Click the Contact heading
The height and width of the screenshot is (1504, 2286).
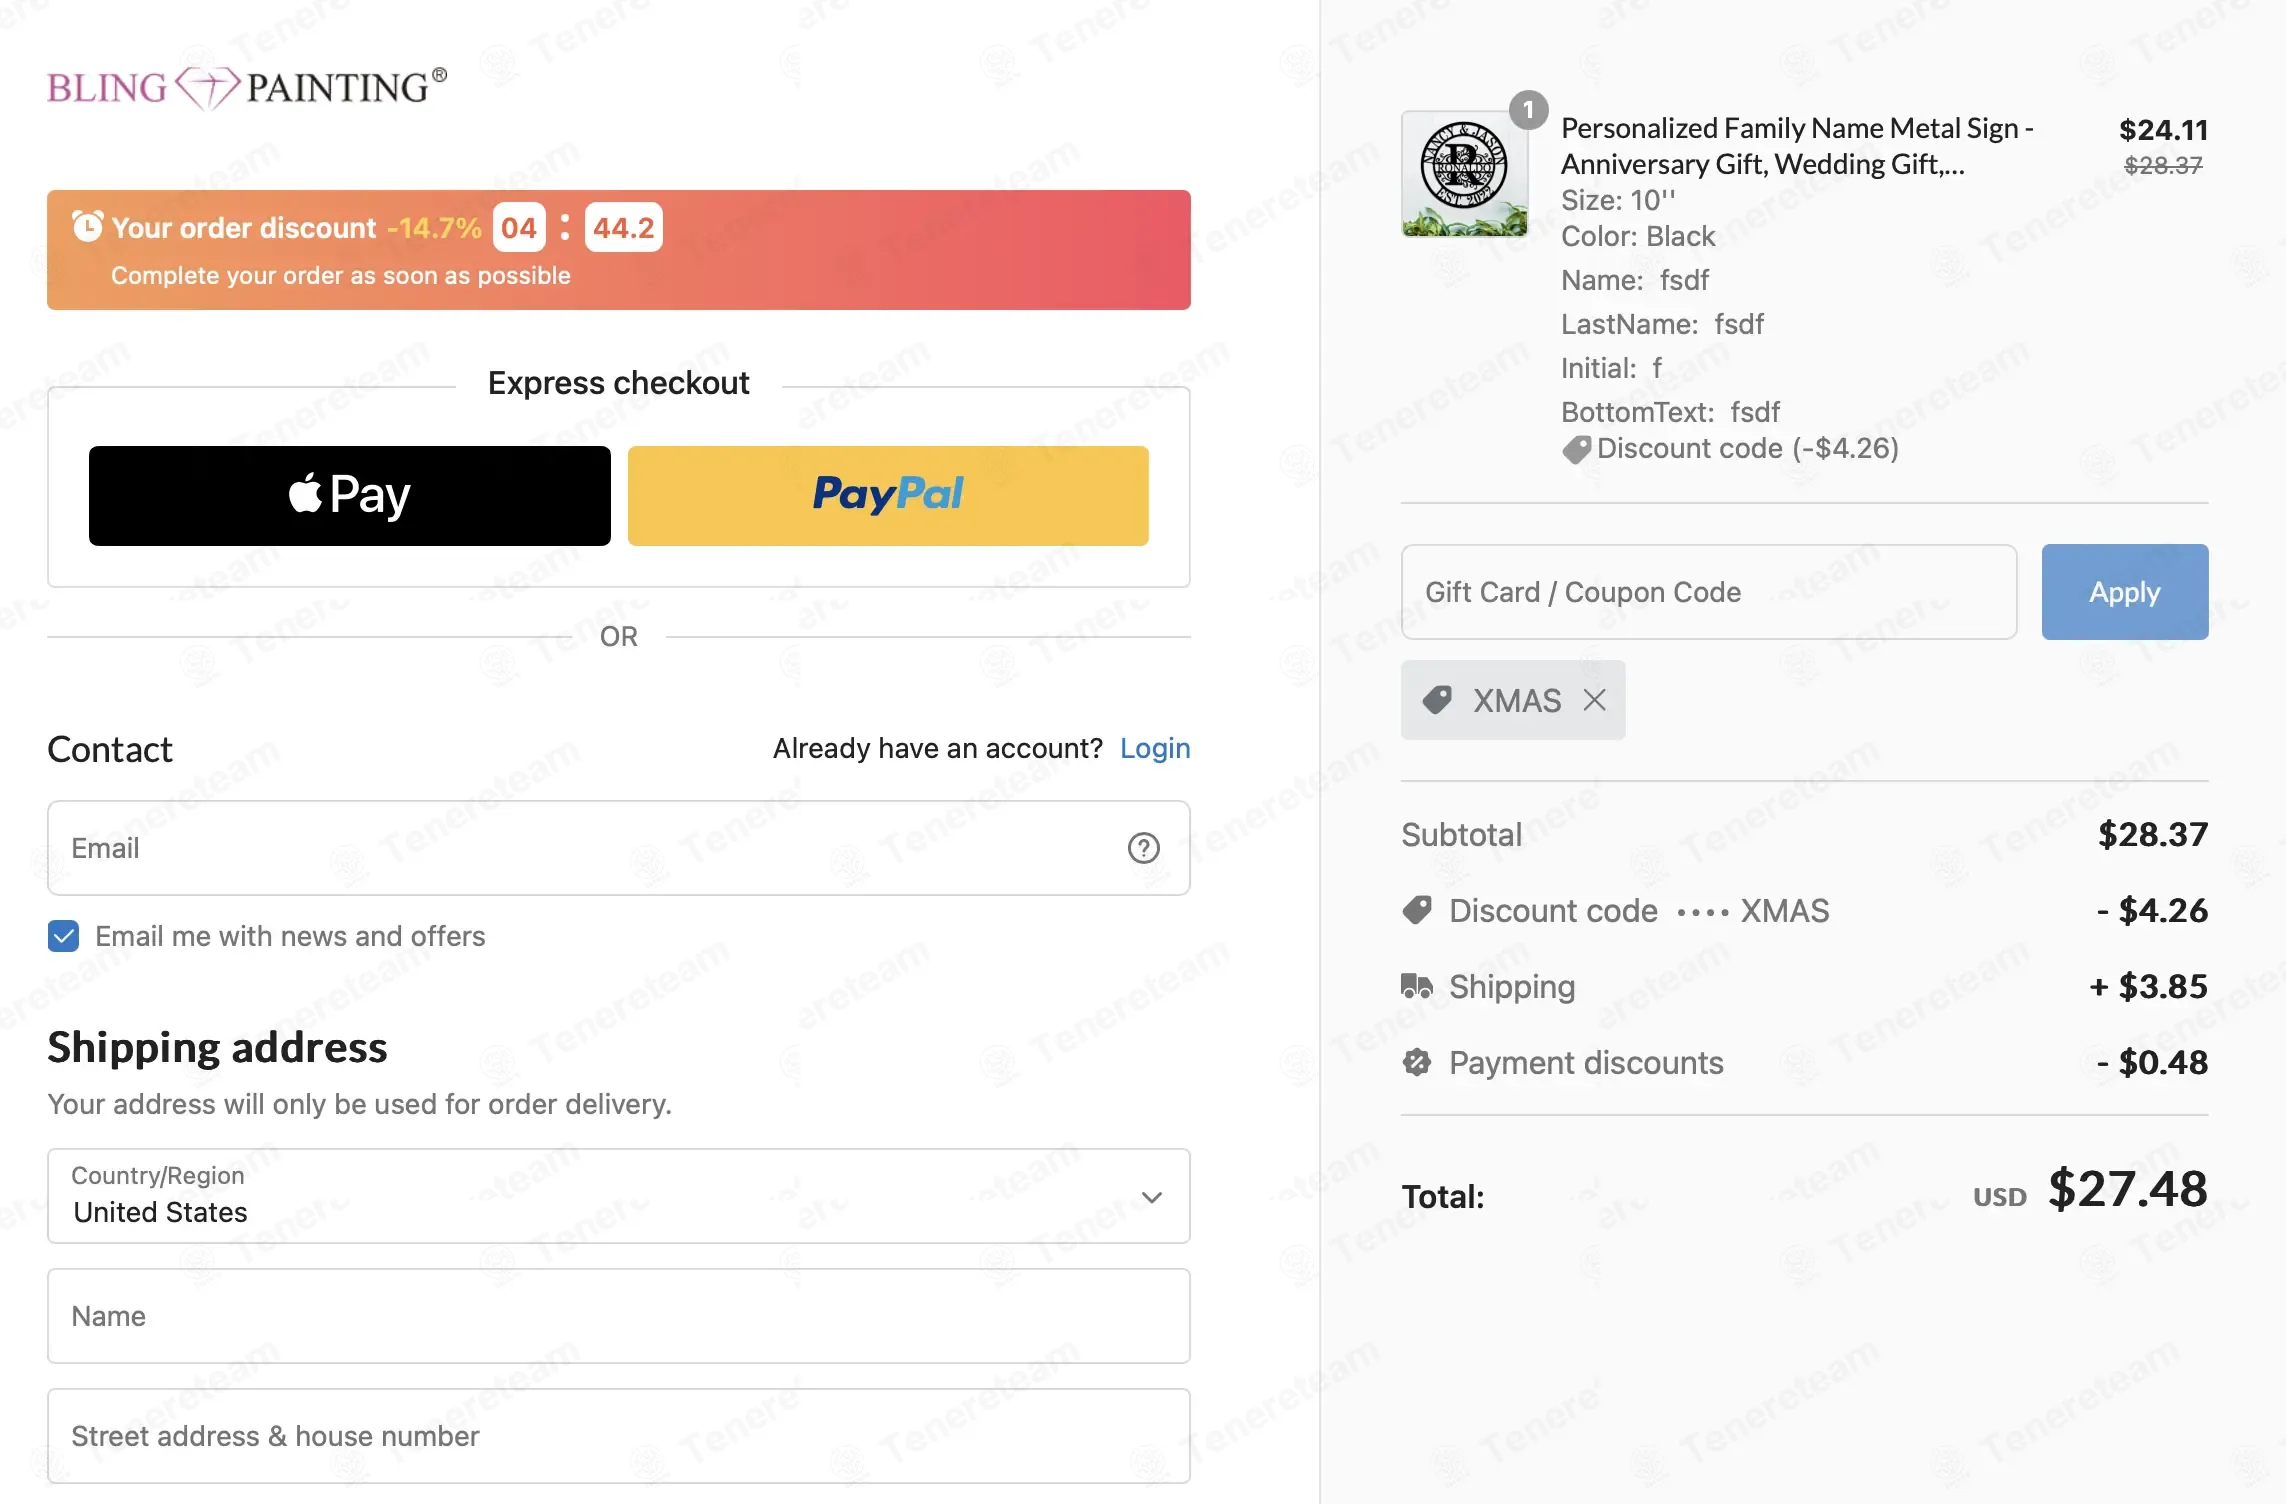(x=110, y=749)
